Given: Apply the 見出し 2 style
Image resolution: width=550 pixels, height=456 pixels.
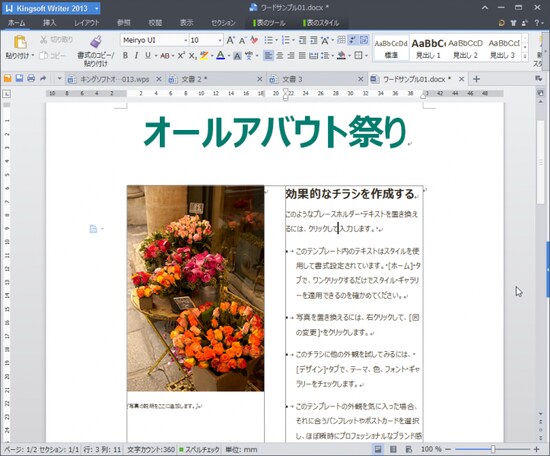Looking at the screenshot, I should 465,48.
